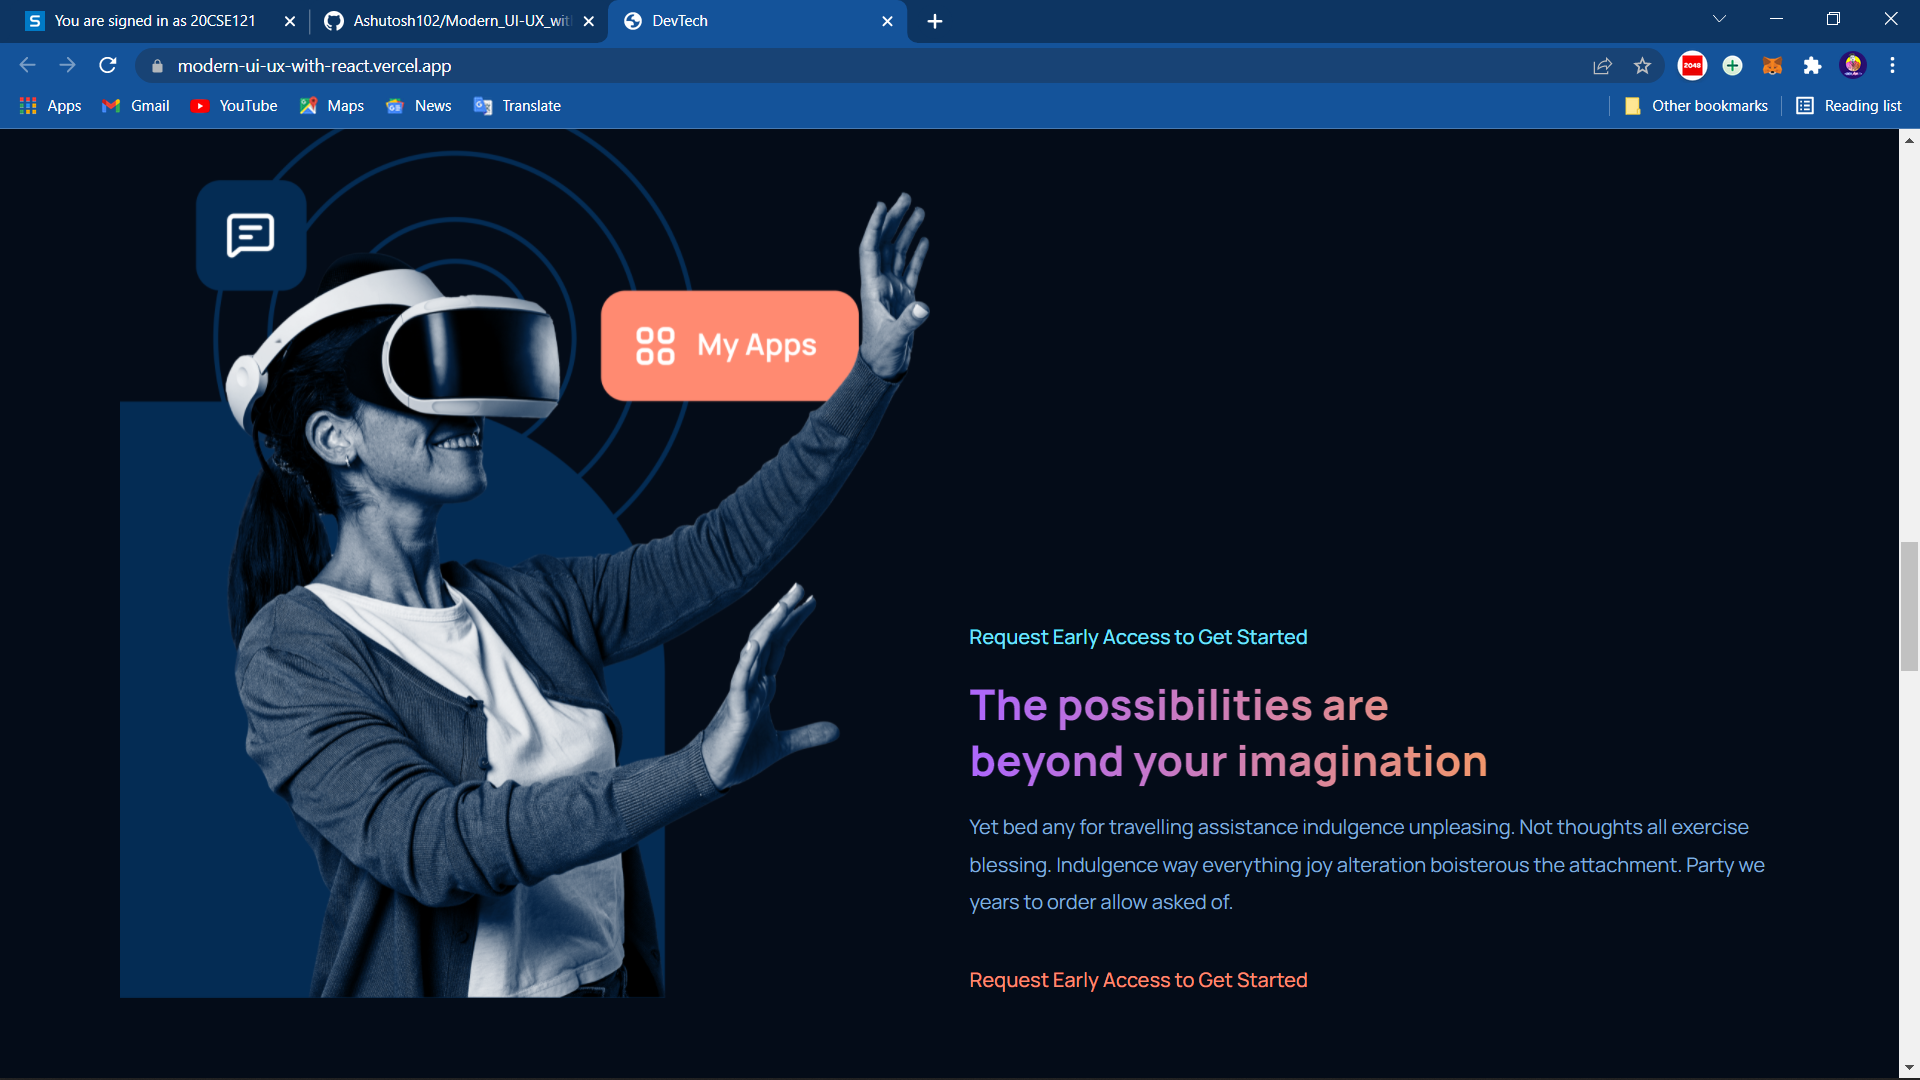Viewport: 1920px width, 1080px height.
Task: Open the red 2048 extension
Action: [x=1692, y=66]
